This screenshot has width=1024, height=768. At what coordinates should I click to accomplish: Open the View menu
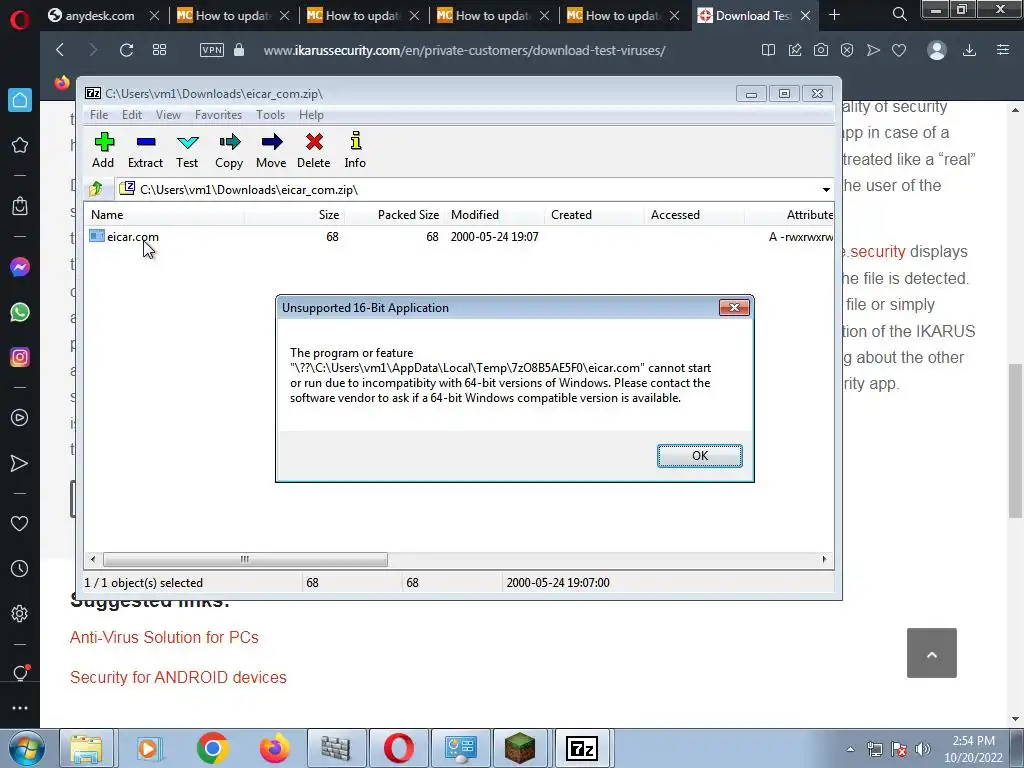[x=168, y=115]
